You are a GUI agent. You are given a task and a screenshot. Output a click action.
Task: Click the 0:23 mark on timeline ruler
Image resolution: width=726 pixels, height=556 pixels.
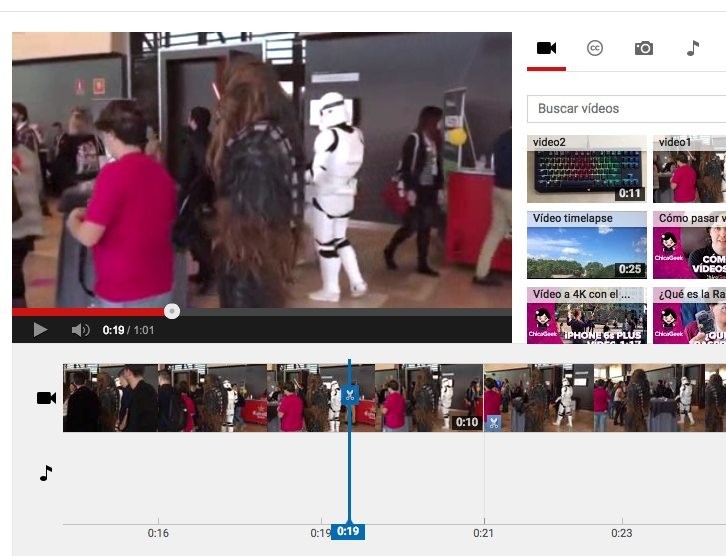621,533
